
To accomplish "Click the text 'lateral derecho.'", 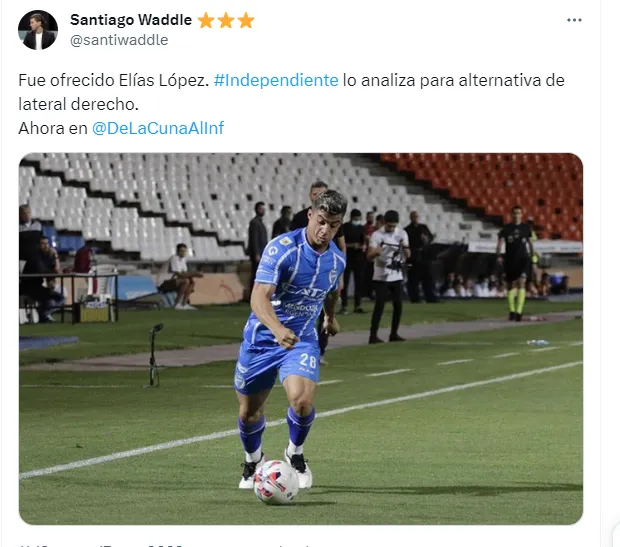I will pos(78,104).
